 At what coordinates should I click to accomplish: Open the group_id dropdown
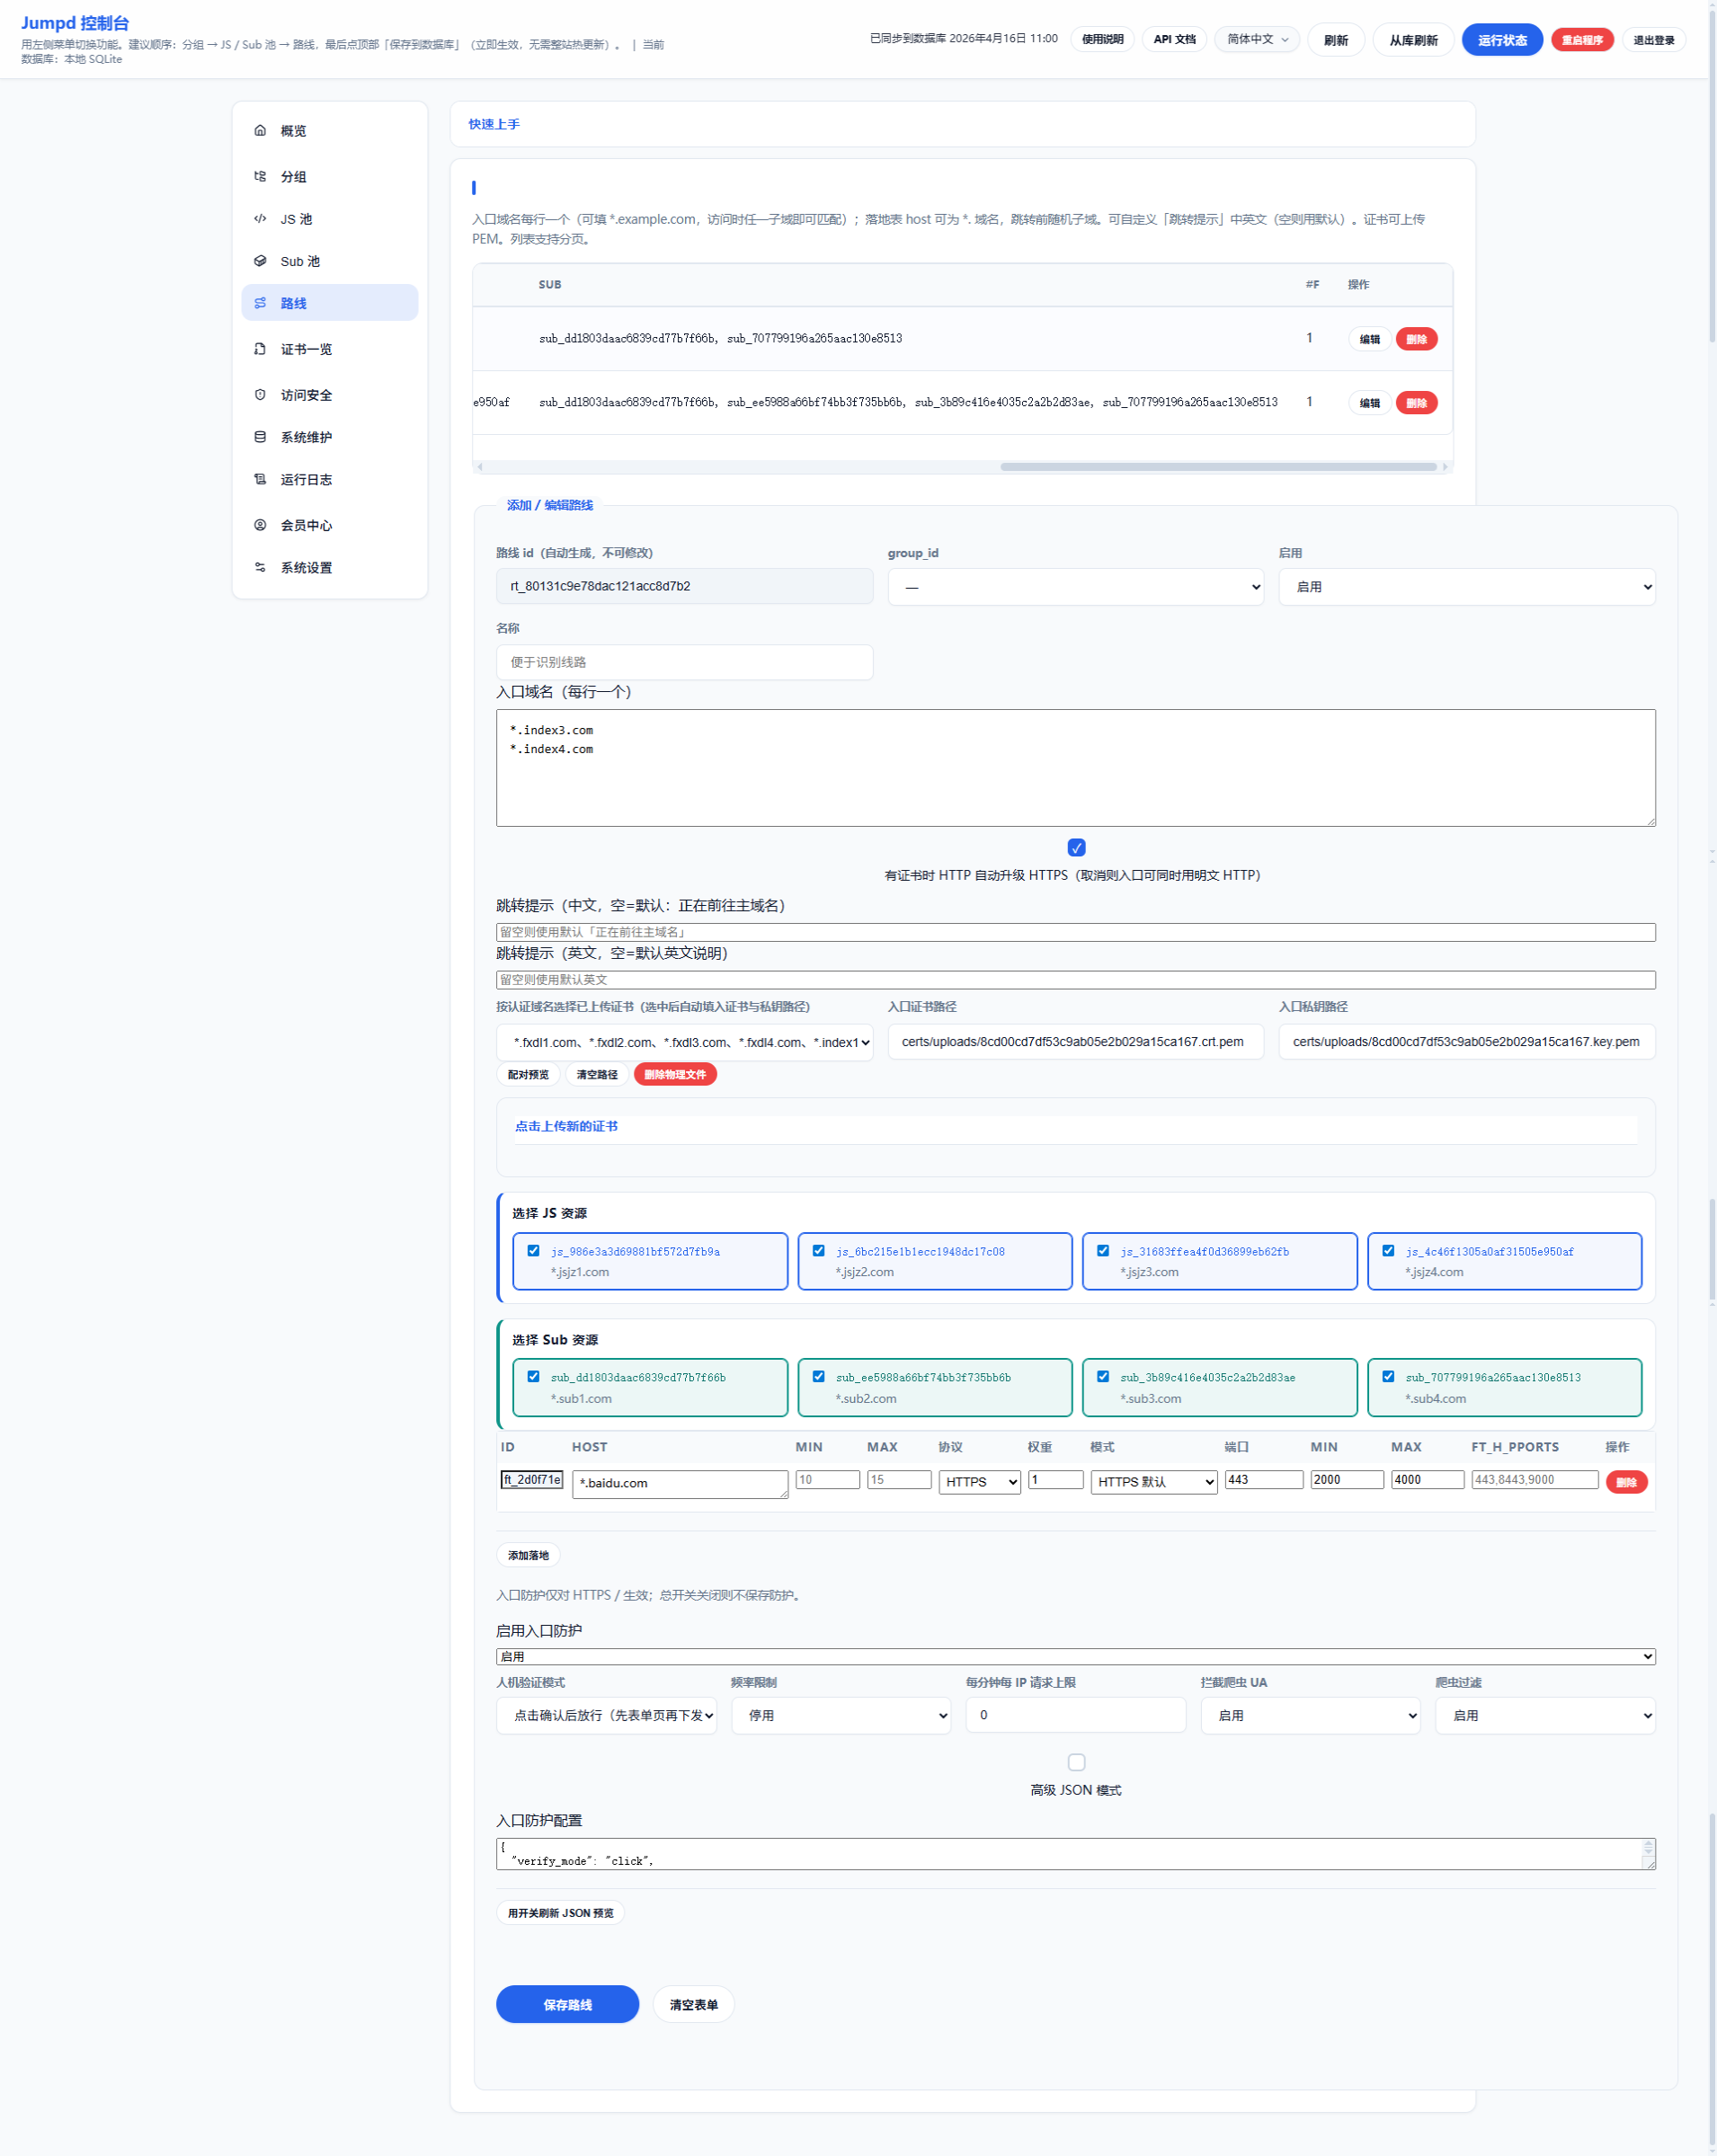[x=1075, y=587]
